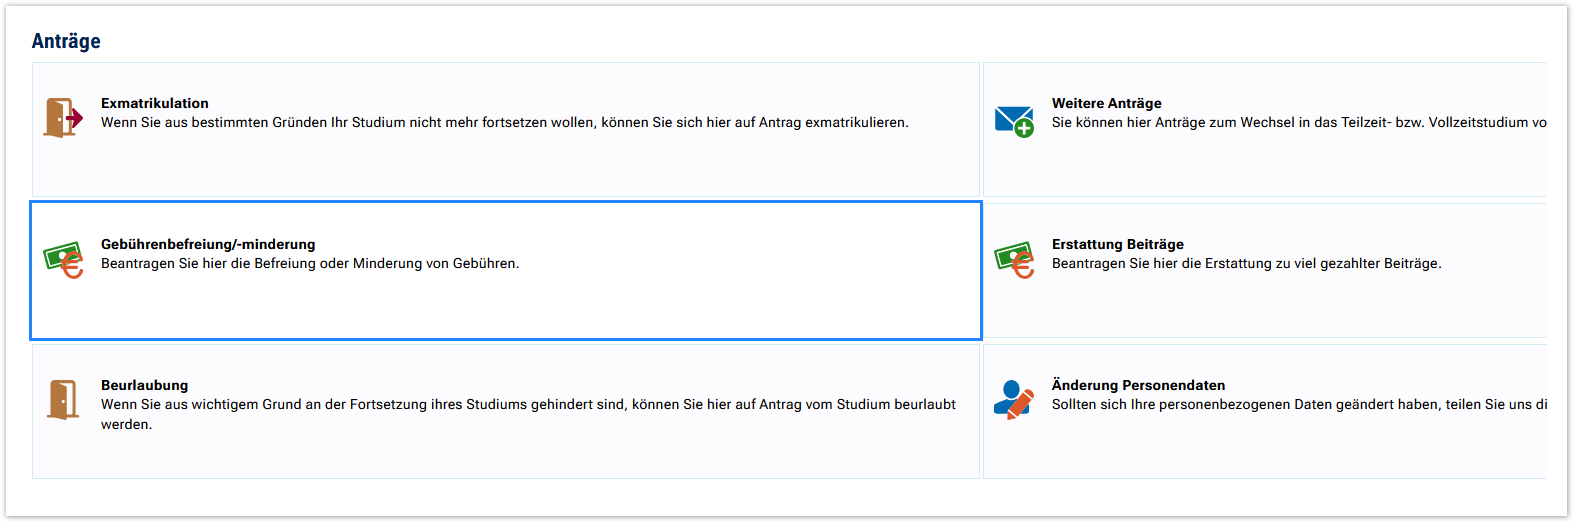Open the Erstattung Beiträge title link
This screenshot has height=522, width=1573.
point(1117,244)
